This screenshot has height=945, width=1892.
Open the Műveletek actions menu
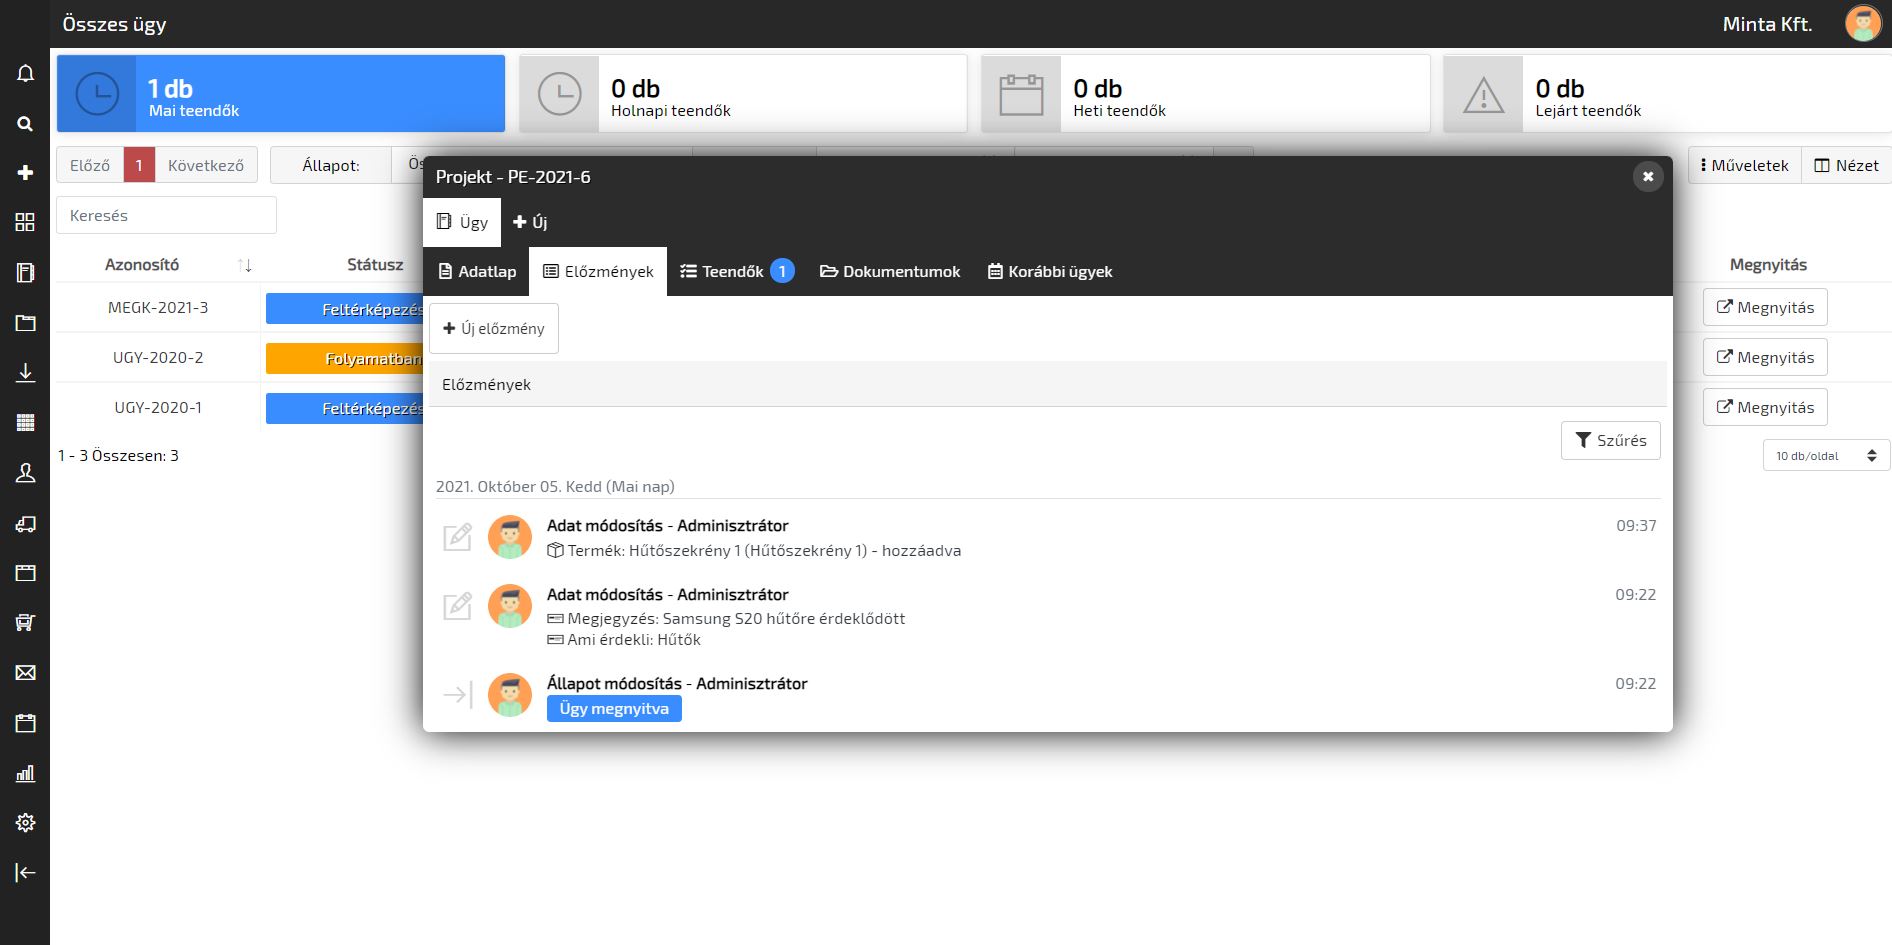pos(1744,166)
